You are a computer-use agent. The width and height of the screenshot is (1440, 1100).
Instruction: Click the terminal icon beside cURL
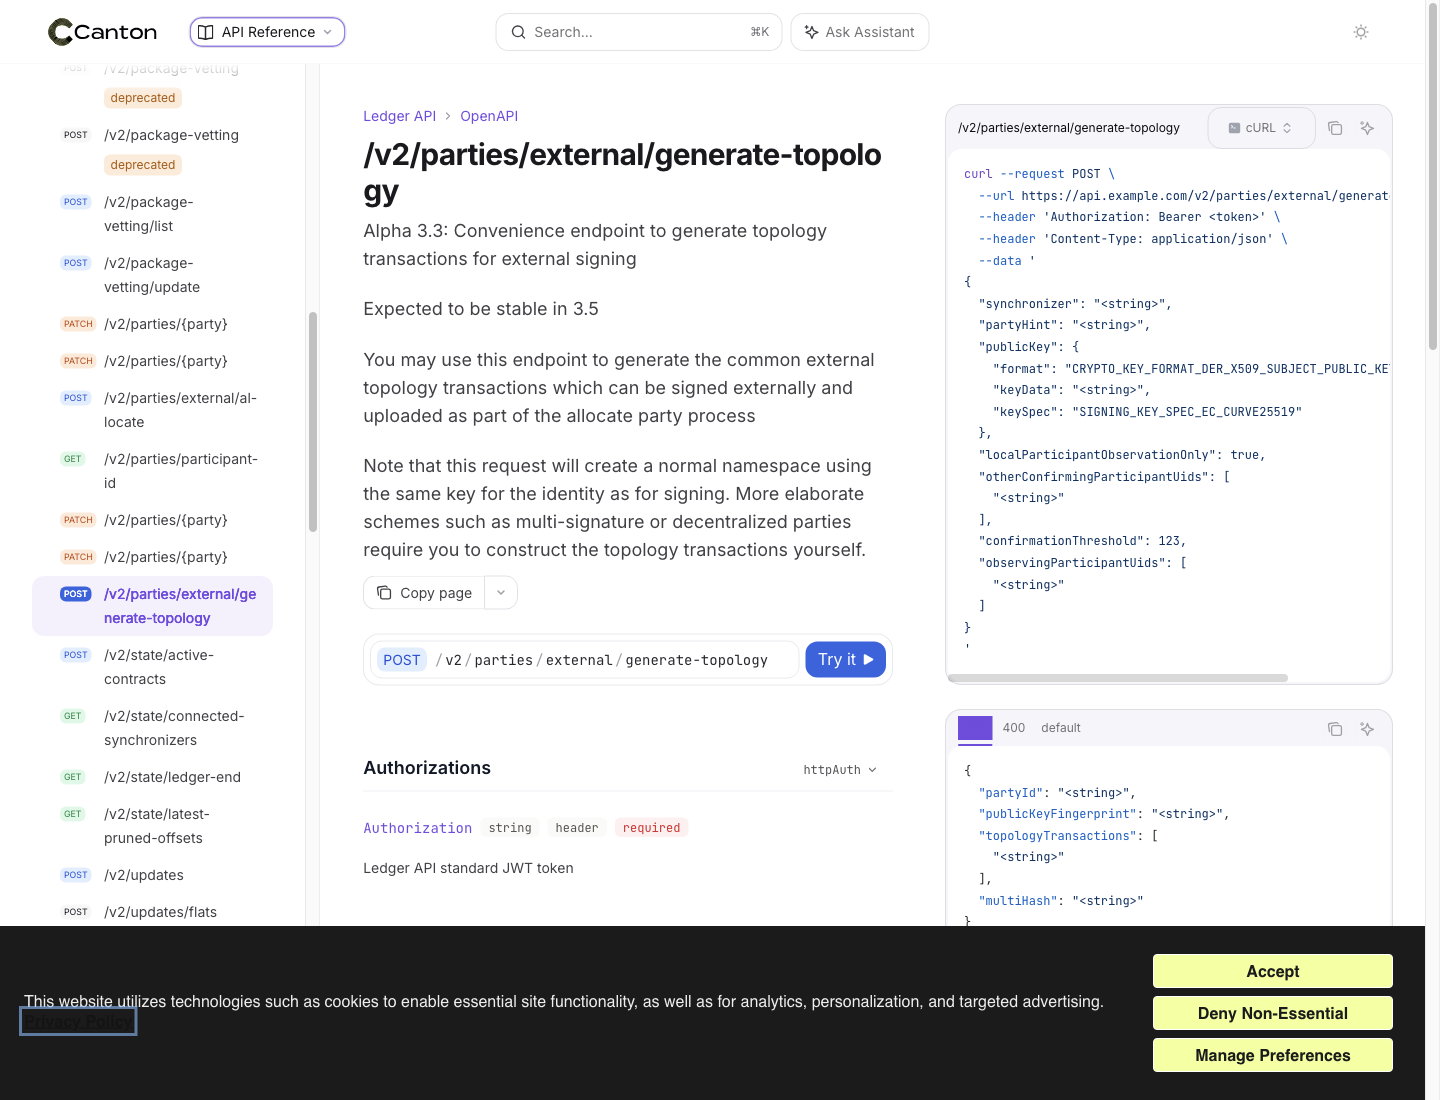(1234, 128)
